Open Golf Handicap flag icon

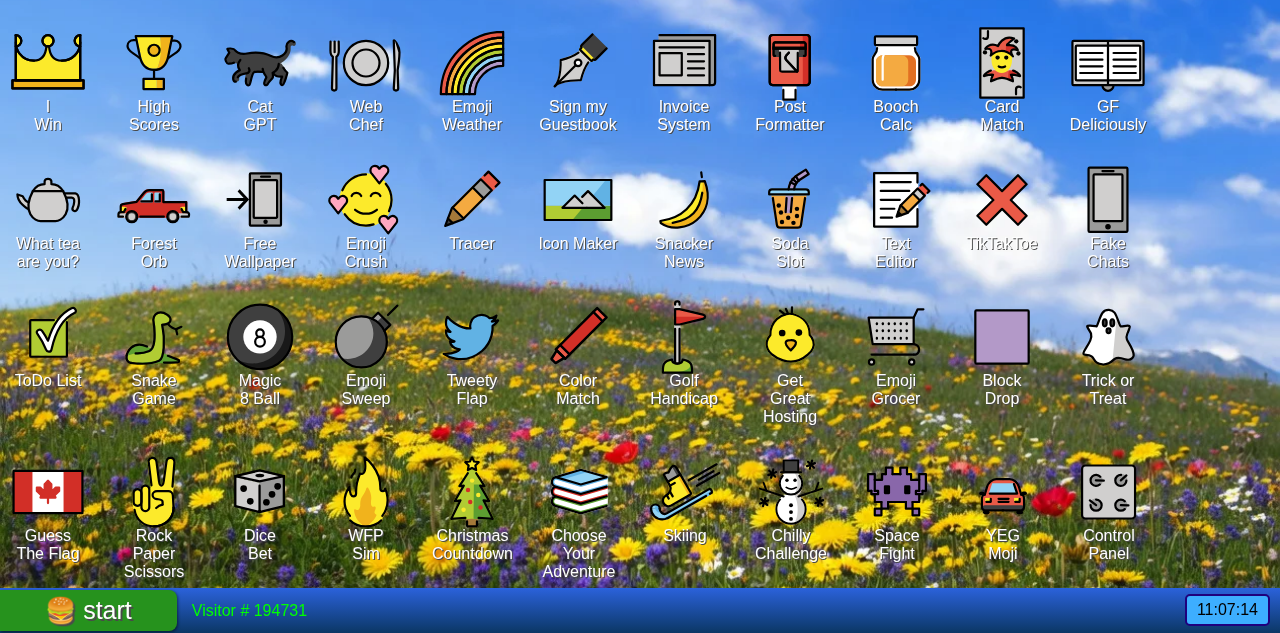point(684,336)
